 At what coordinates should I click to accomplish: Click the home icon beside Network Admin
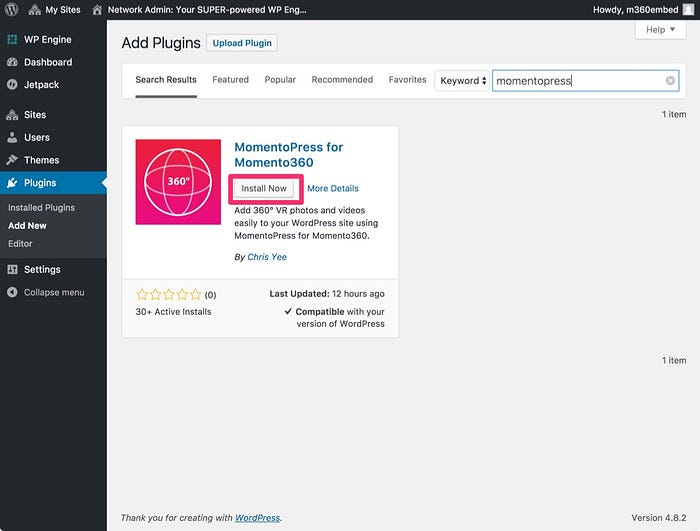(x=97, y=10)
